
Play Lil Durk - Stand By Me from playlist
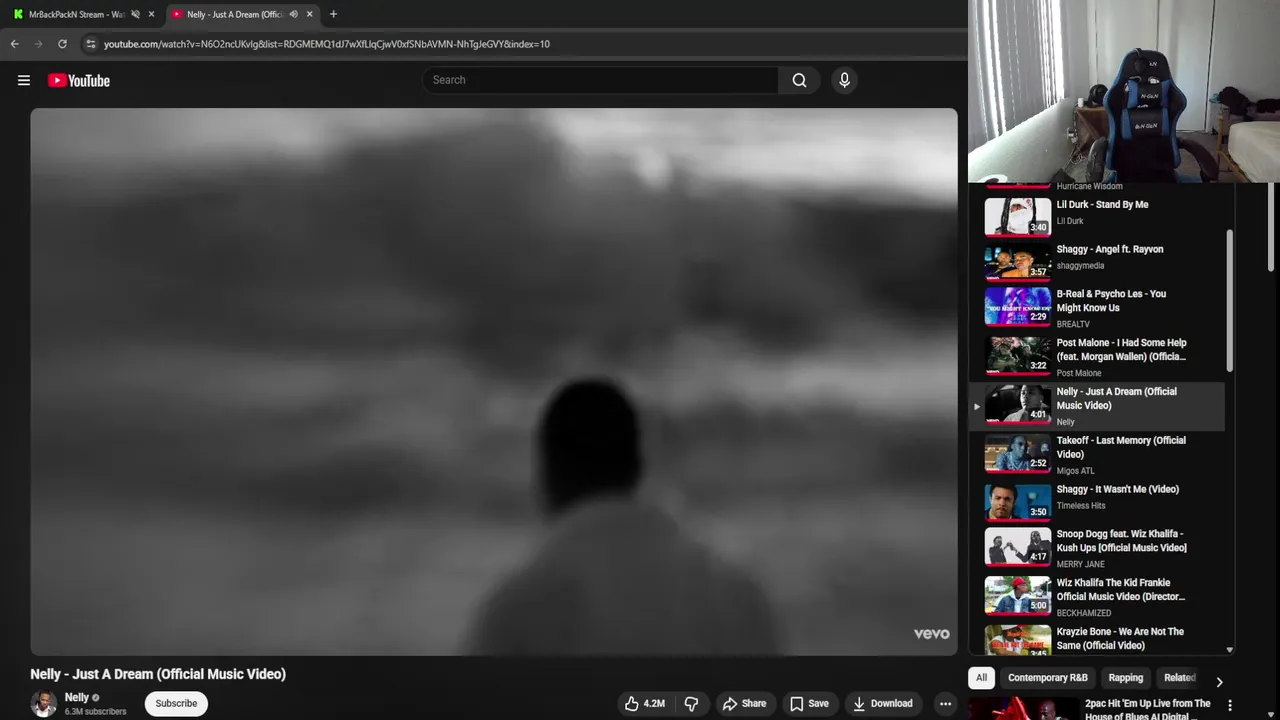point(1102,205)
